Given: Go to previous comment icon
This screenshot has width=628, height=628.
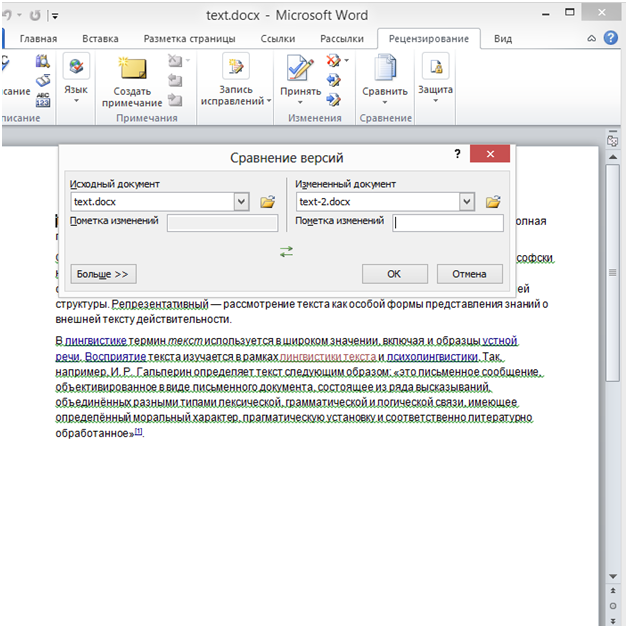Looking at the screenshot, I should [175, 81].
